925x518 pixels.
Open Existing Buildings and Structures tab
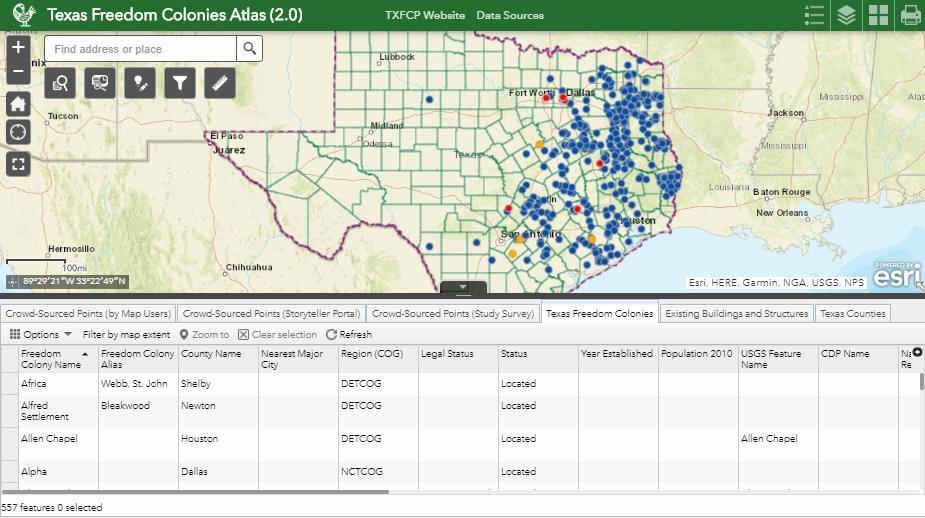(x=737, y=313)
